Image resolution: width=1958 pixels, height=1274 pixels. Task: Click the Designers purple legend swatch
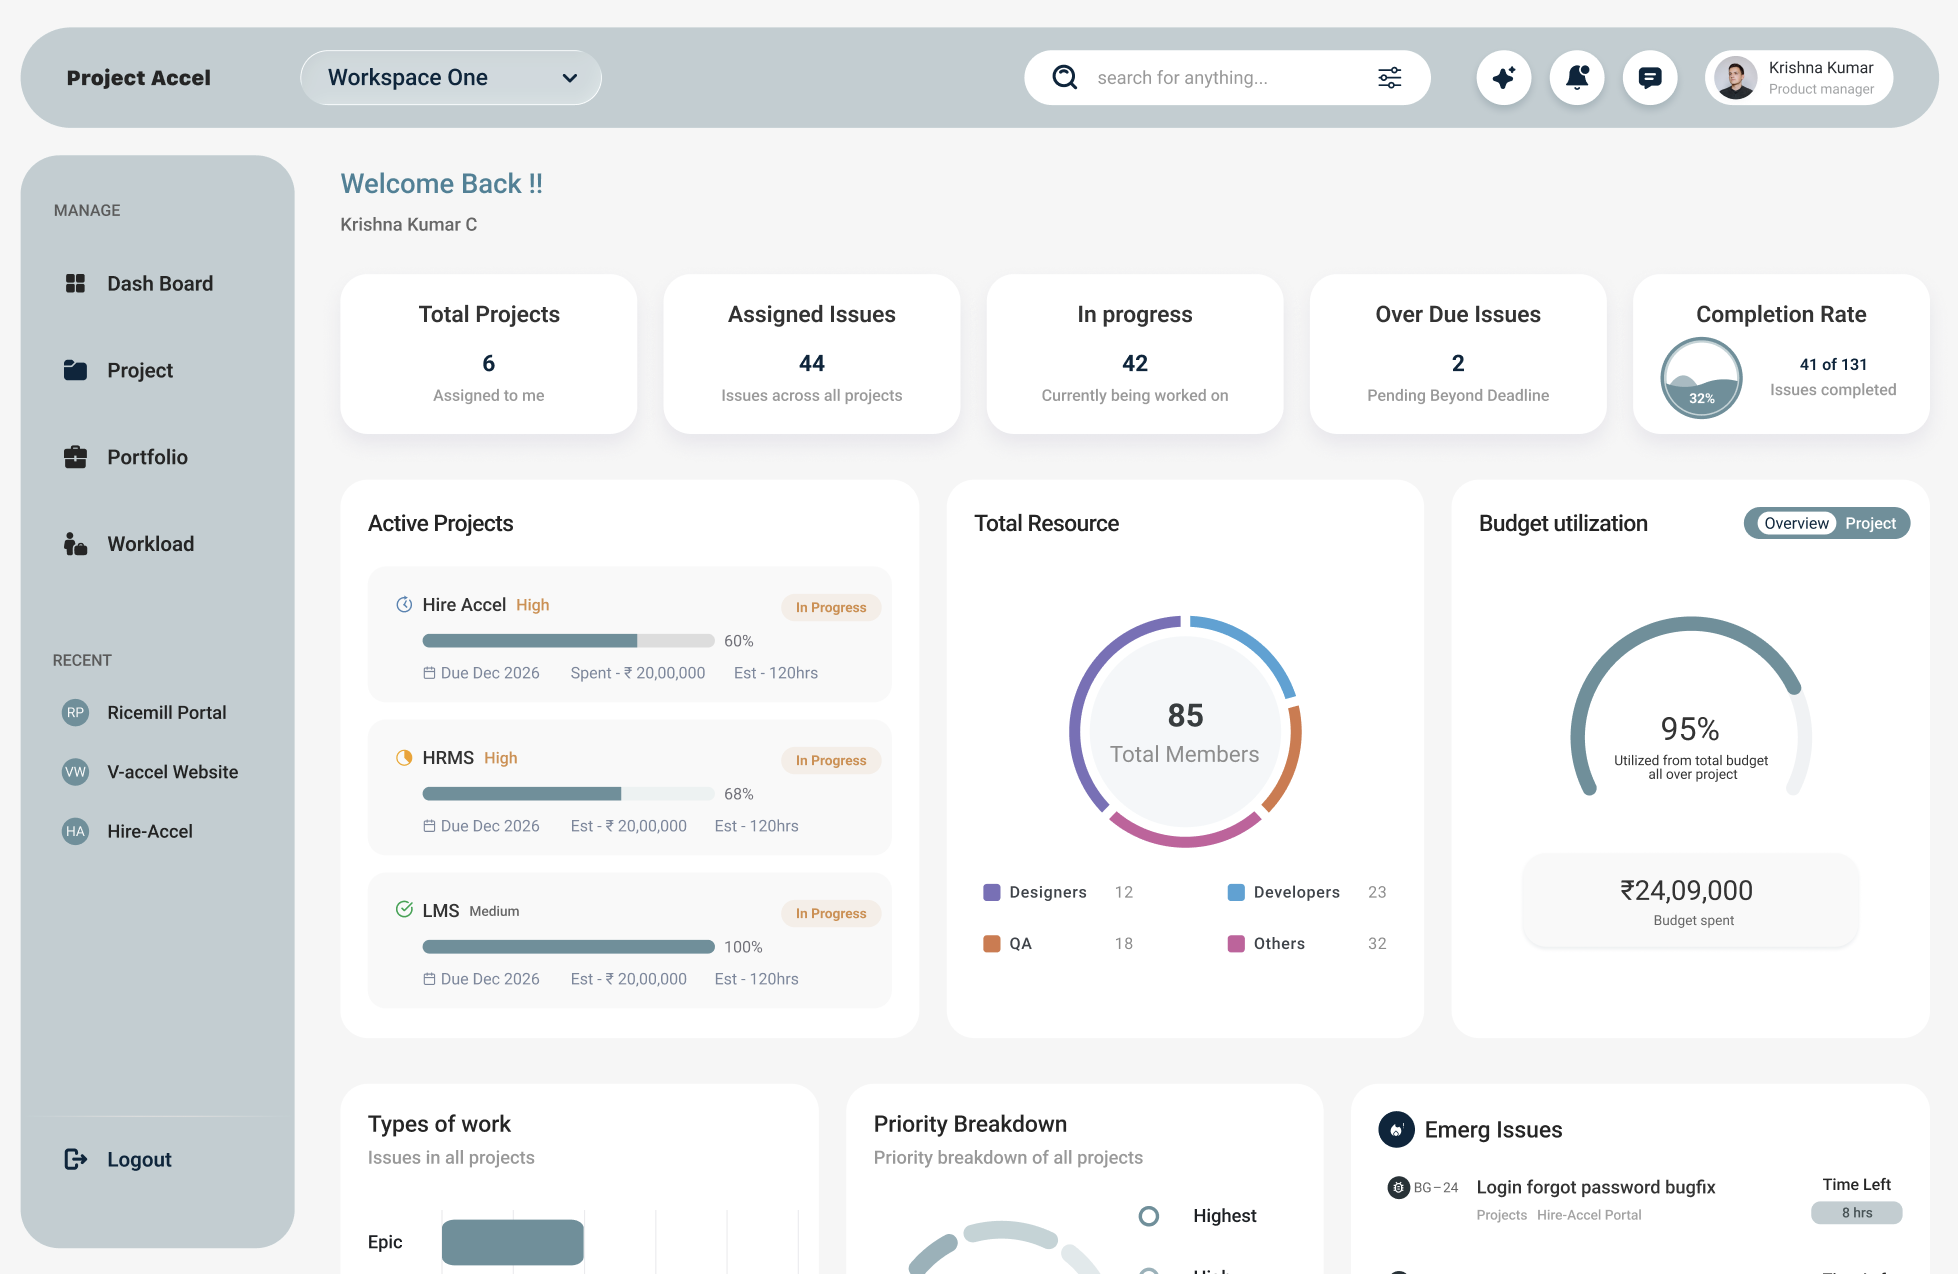(992, 892)
